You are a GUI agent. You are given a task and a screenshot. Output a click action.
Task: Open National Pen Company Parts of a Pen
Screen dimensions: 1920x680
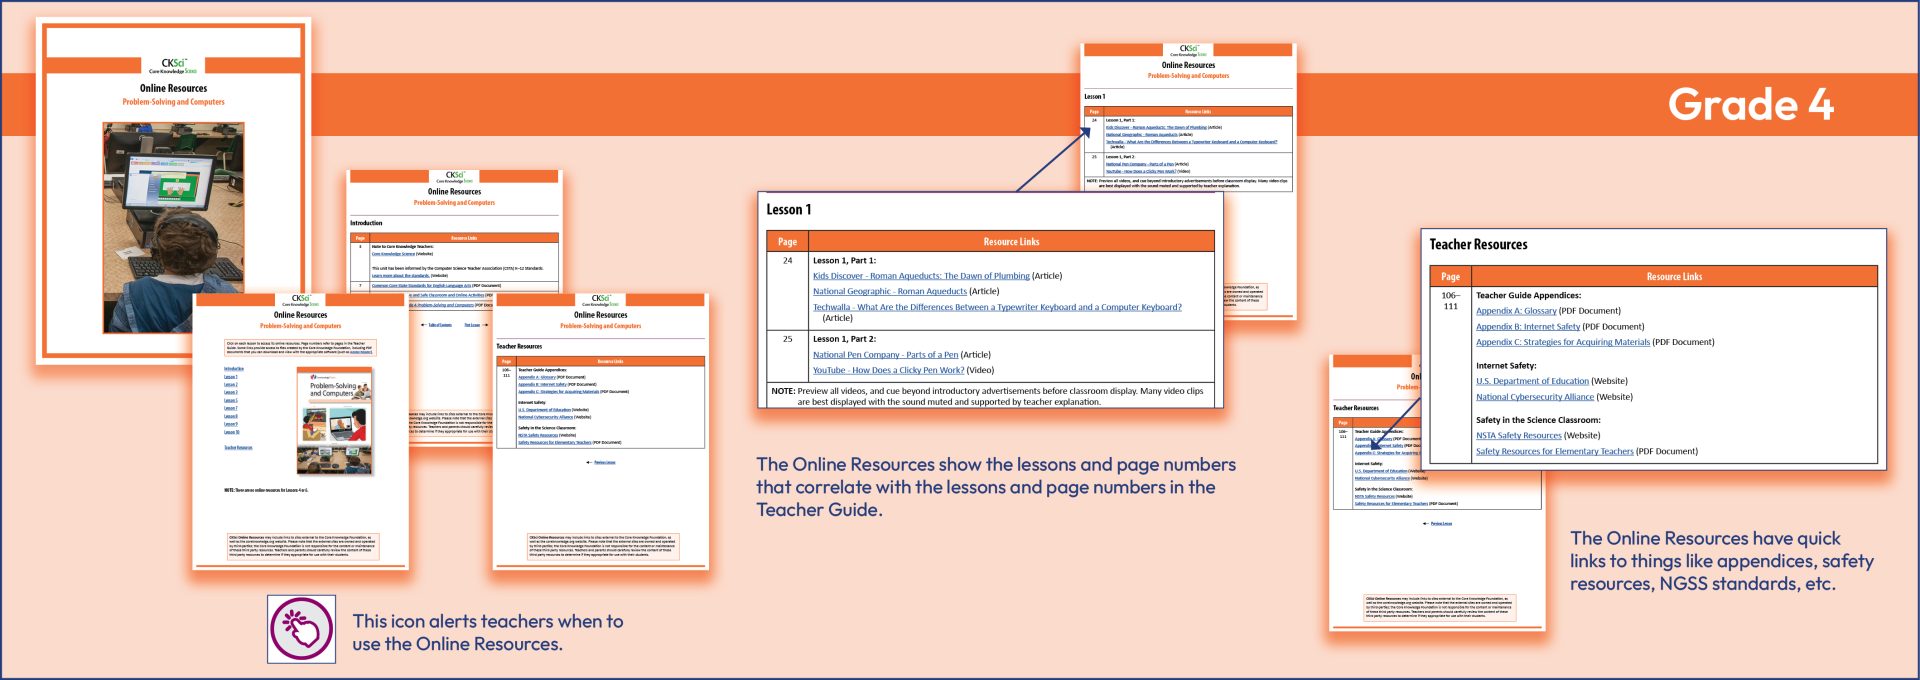pos(885,355)
